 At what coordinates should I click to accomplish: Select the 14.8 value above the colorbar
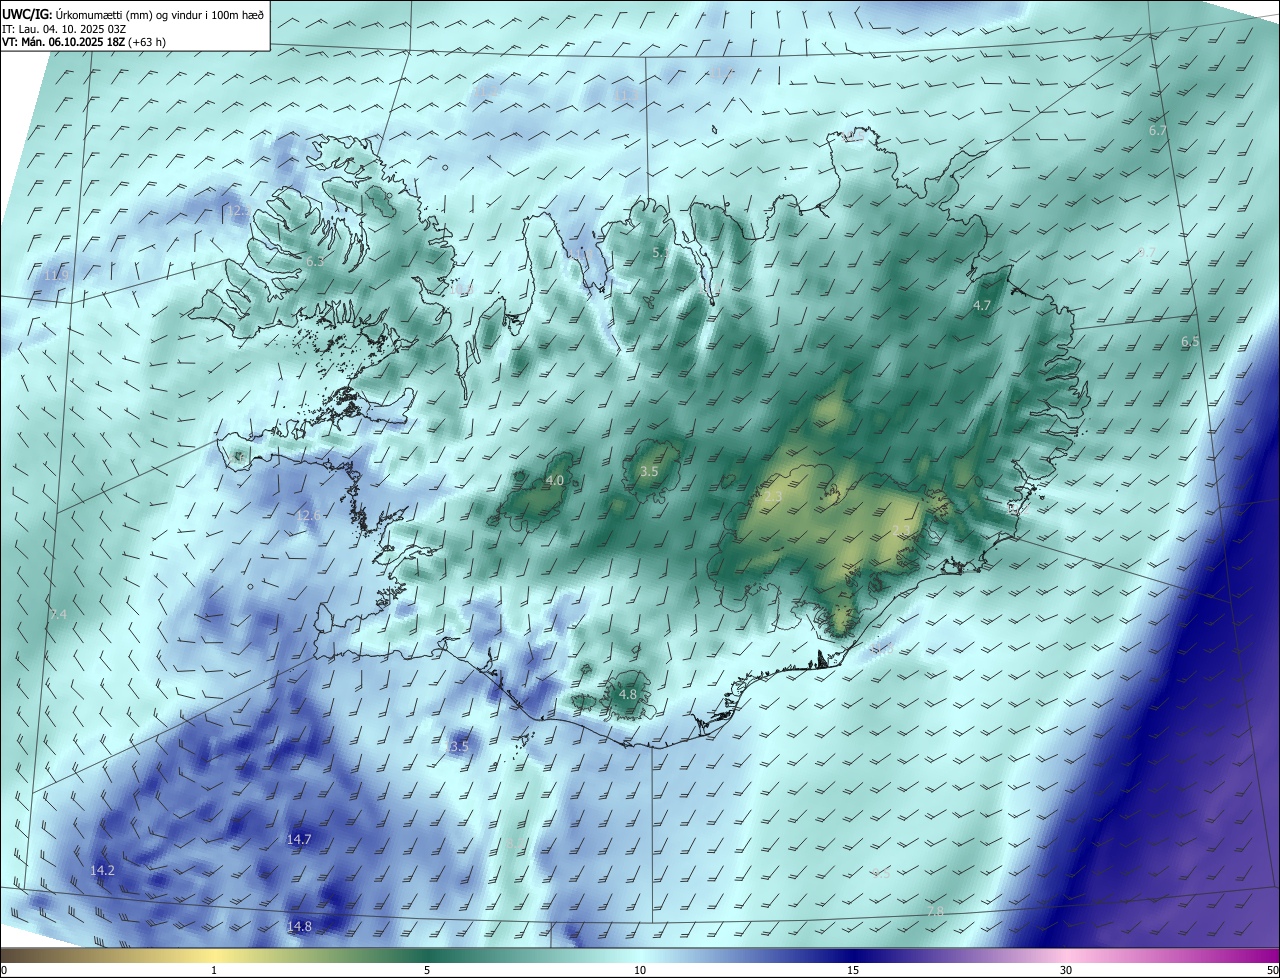pyautogui.click(x=299, y=927)
